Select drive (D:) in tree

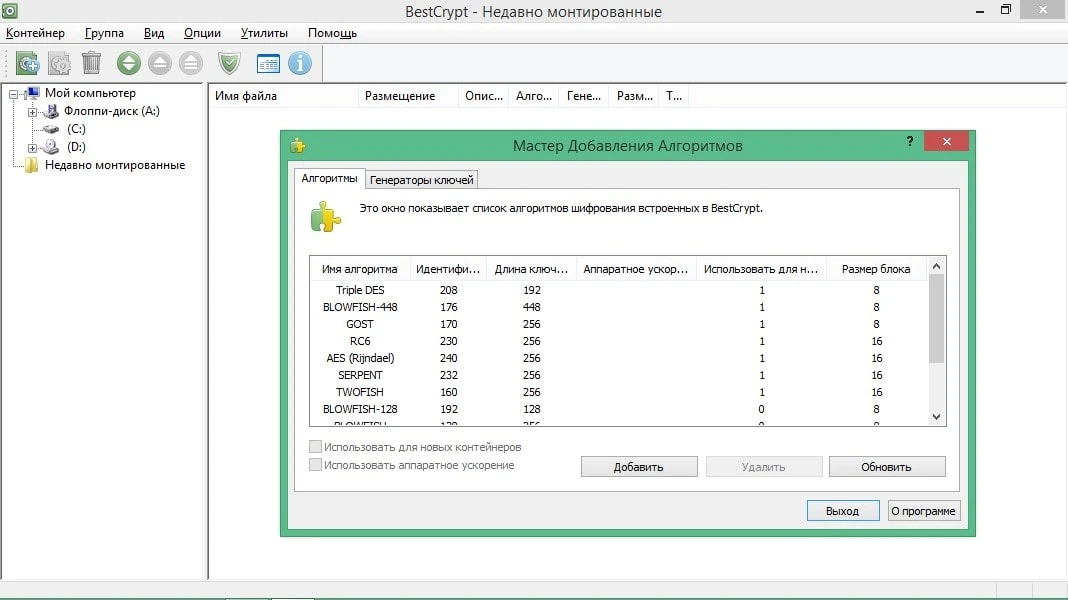tap(76, 146)
